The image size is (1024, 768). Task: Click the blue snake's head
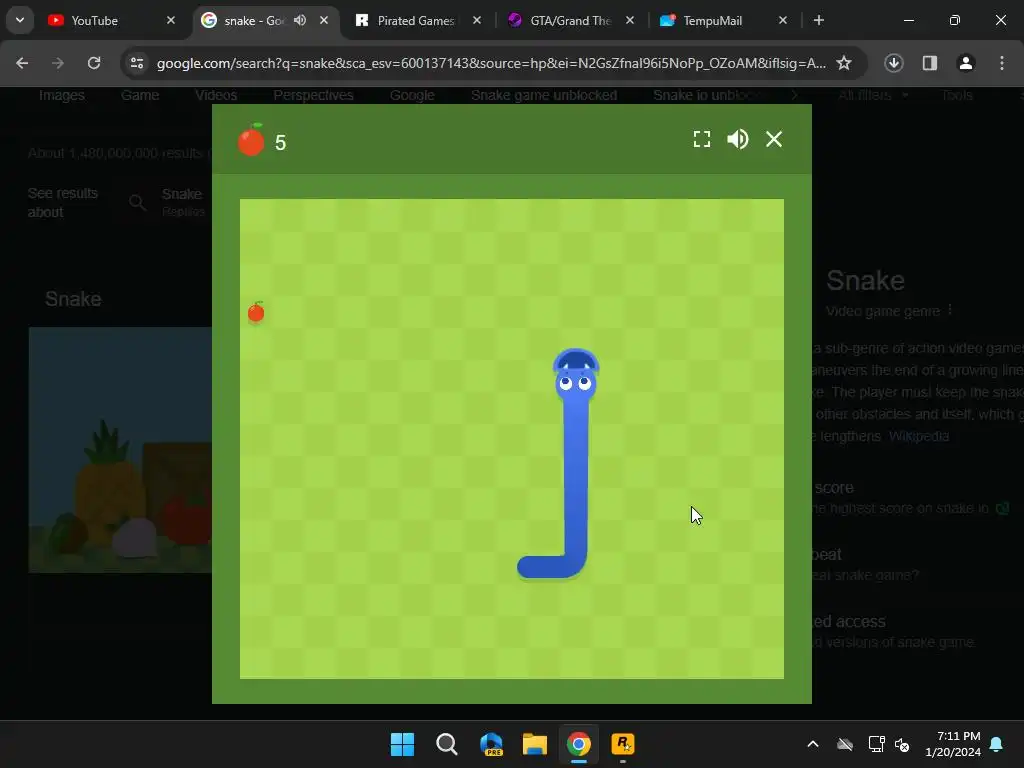tap(576, 374)
